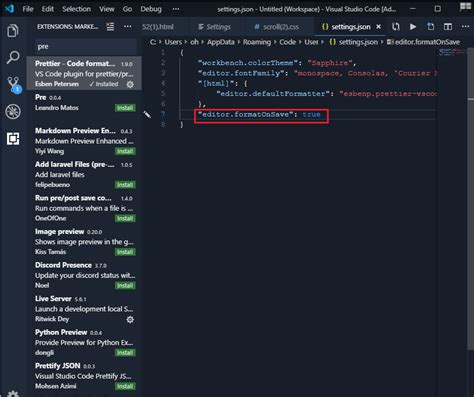Open the Debug view in activity bar
The width and height of the screenshot is (474, 397).
tap(13, 112)
